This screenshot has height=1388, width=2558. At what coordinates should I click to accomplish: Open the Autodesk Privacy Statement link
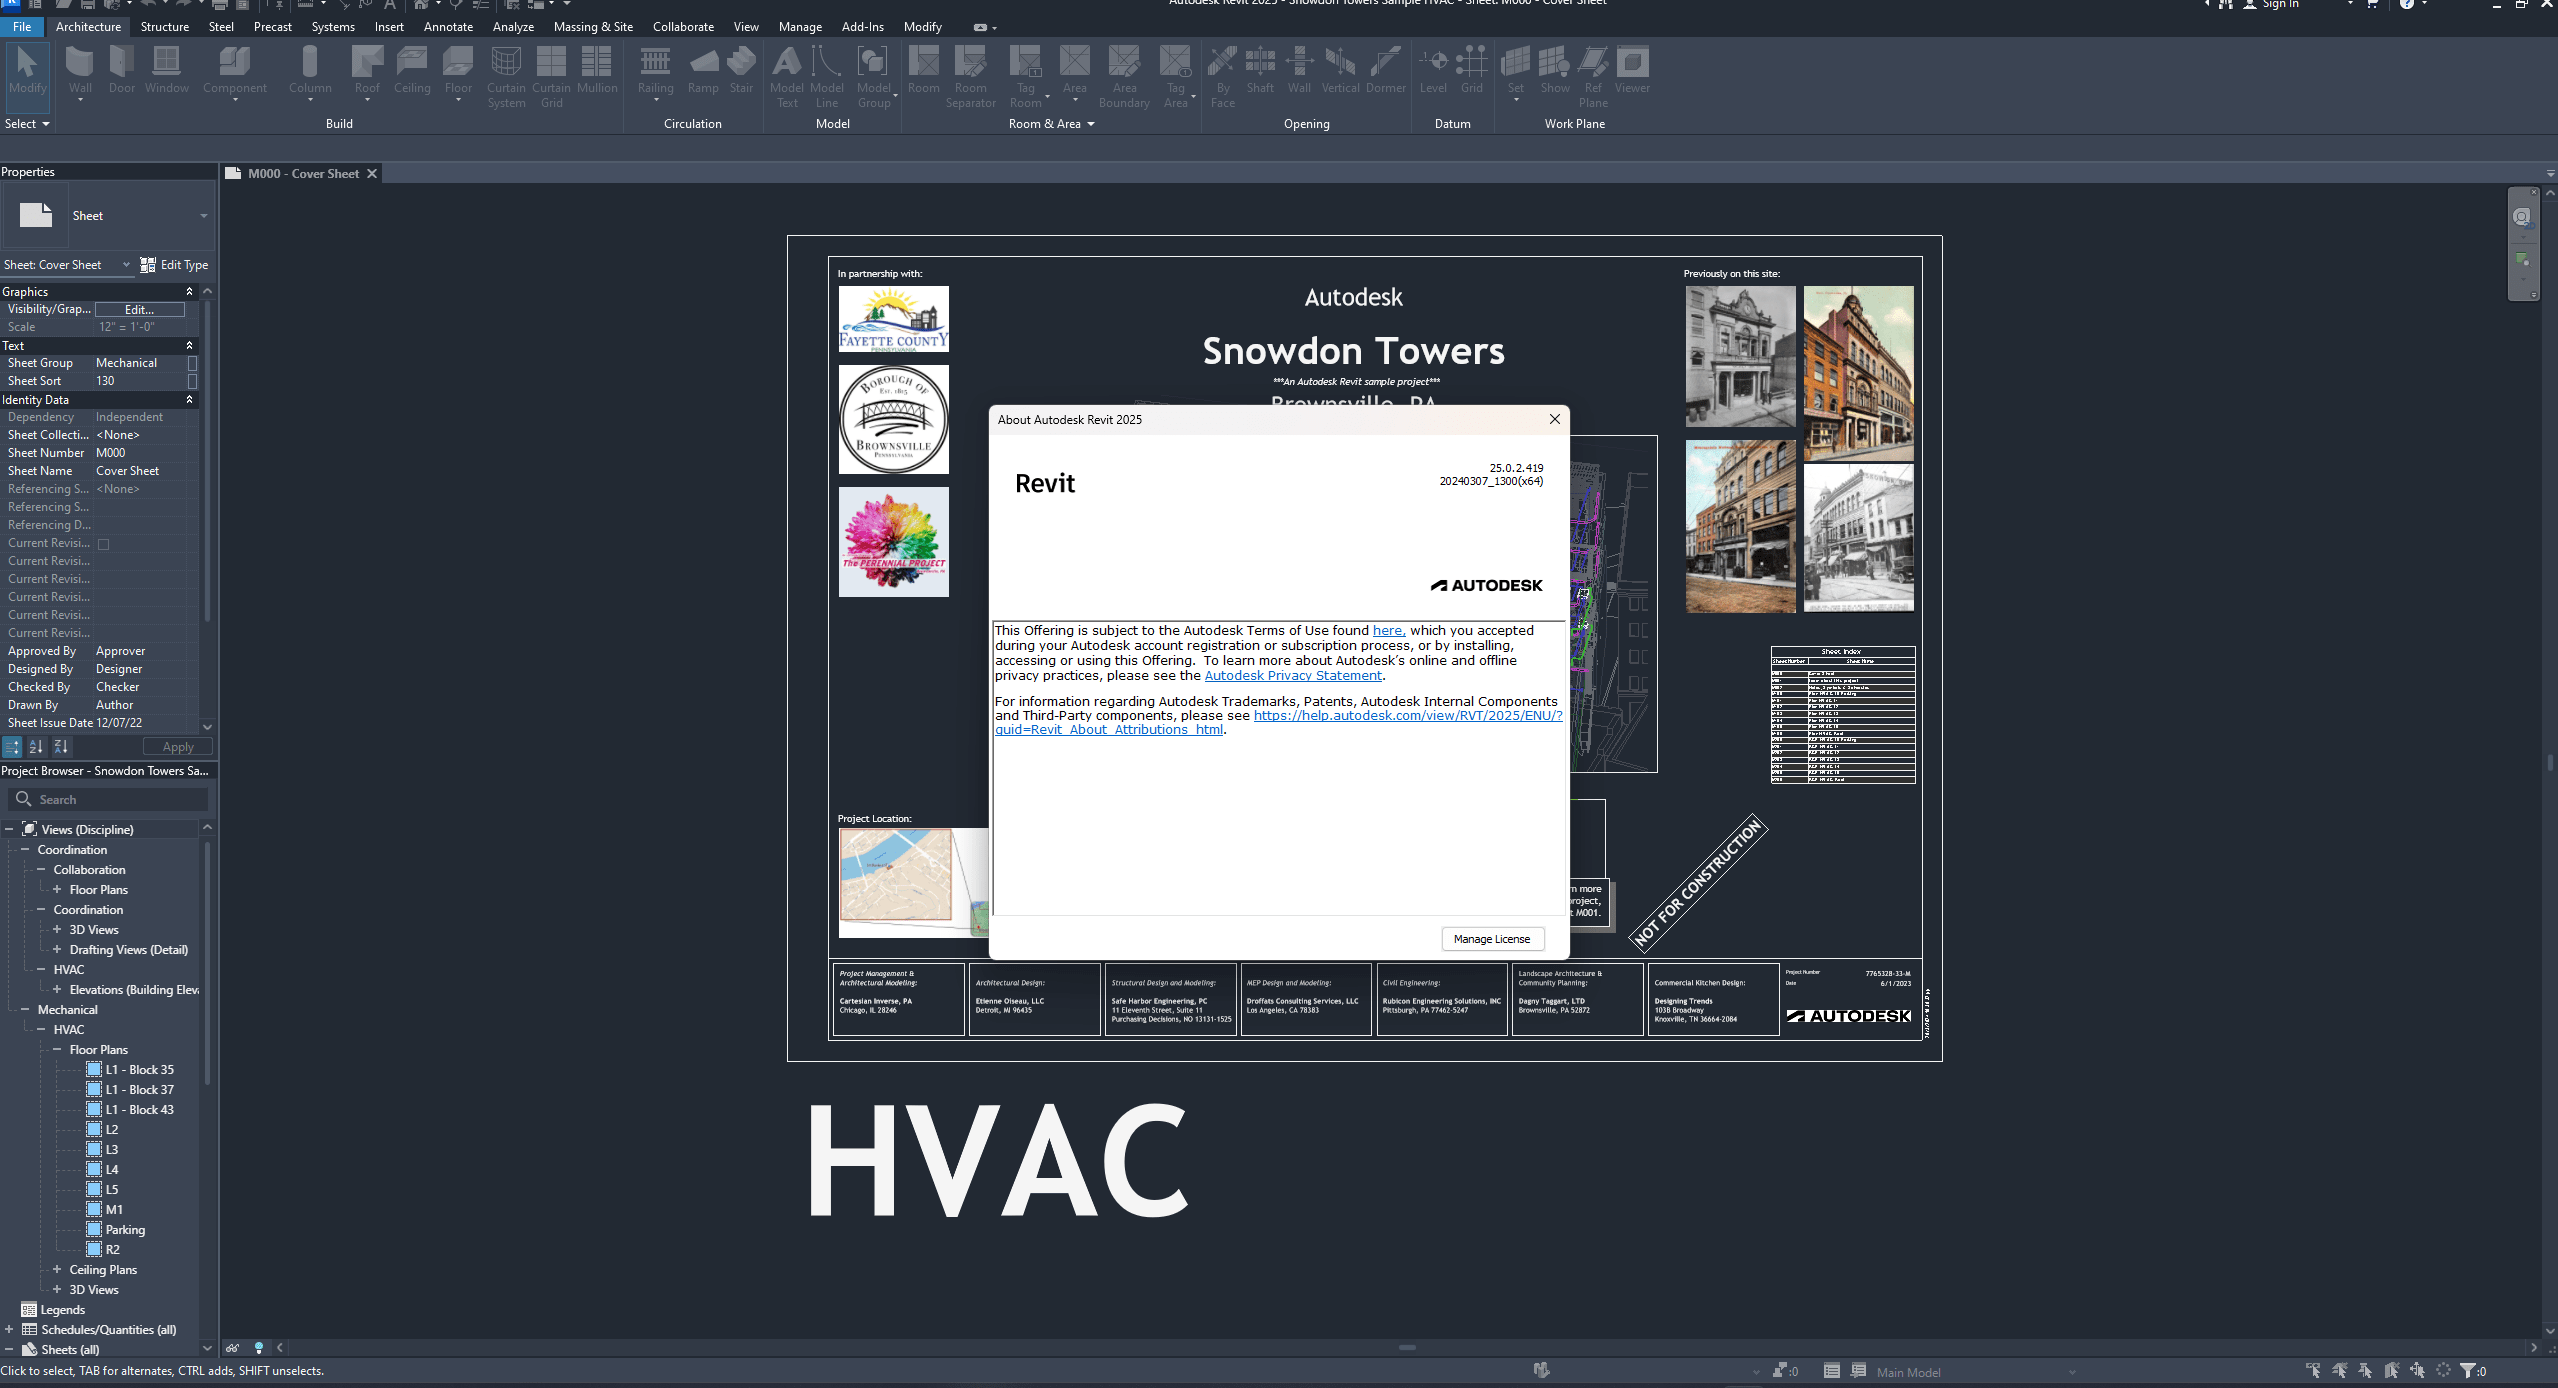tap(1292, 676)
